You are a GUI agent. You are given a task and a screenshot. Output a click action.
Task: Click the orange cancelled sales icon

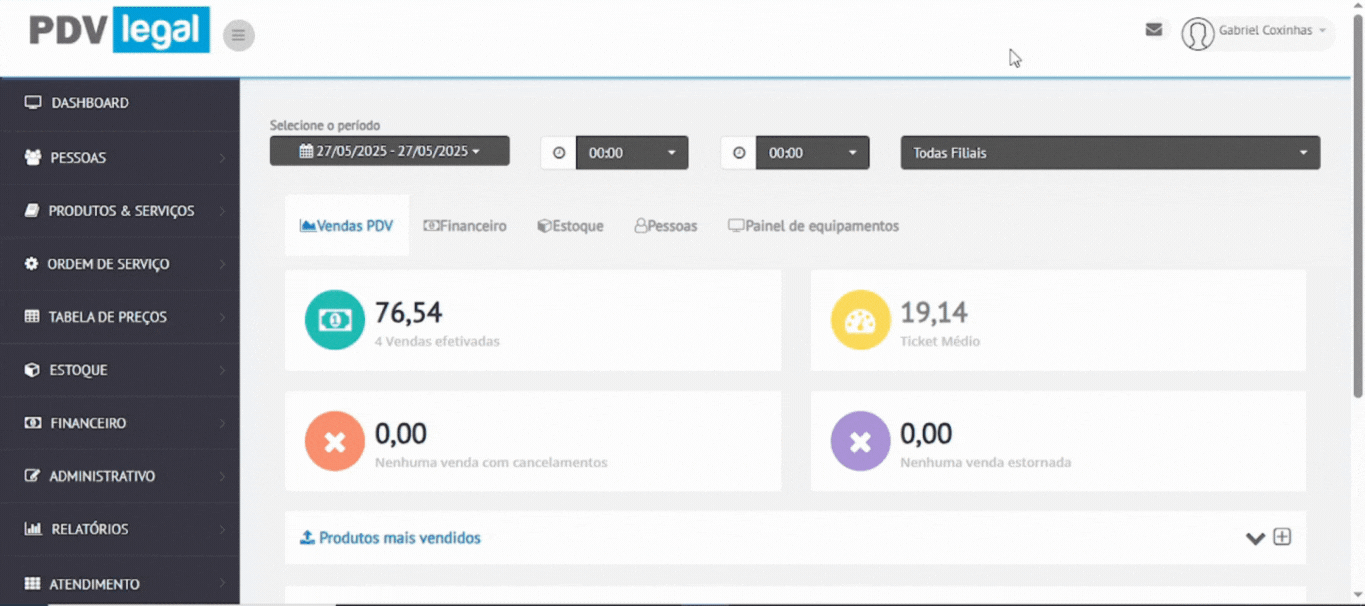(334, 441)
